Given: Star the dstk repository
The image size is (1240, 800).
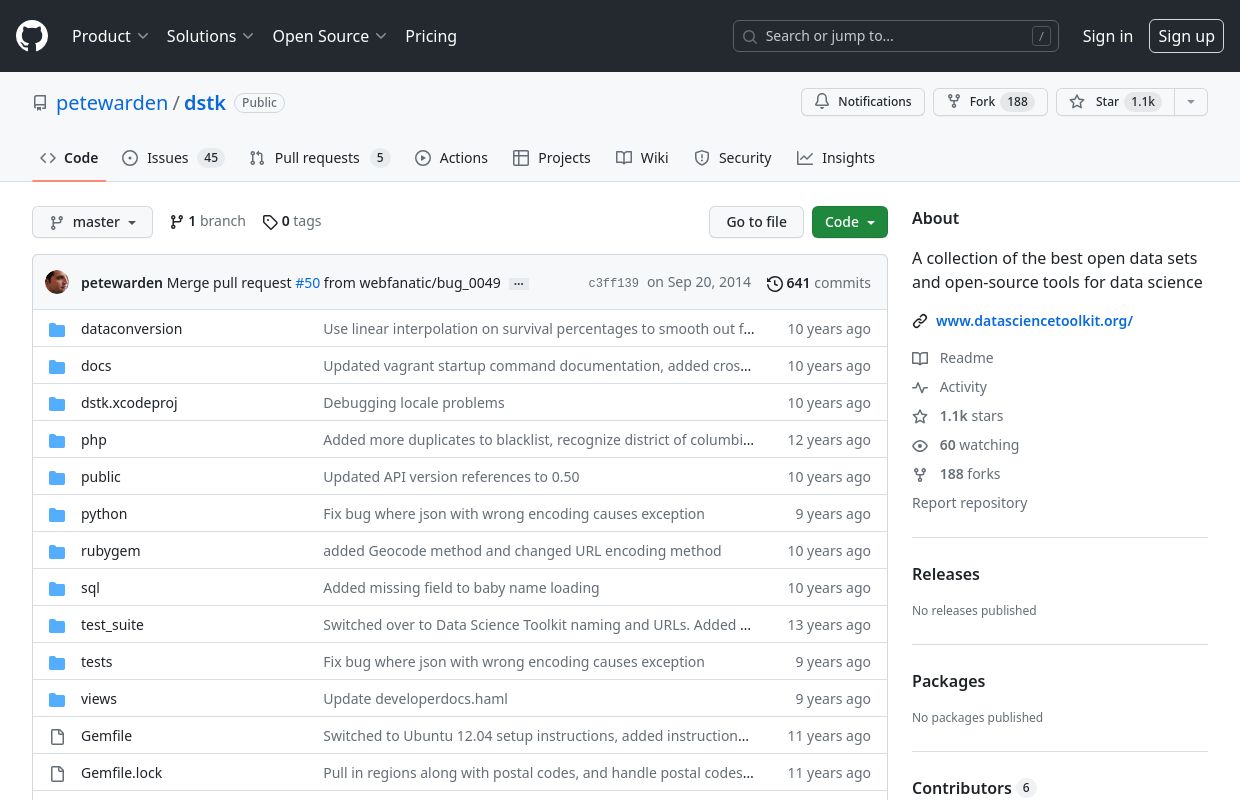Looking at the screenshot, I should [1114, 102].
